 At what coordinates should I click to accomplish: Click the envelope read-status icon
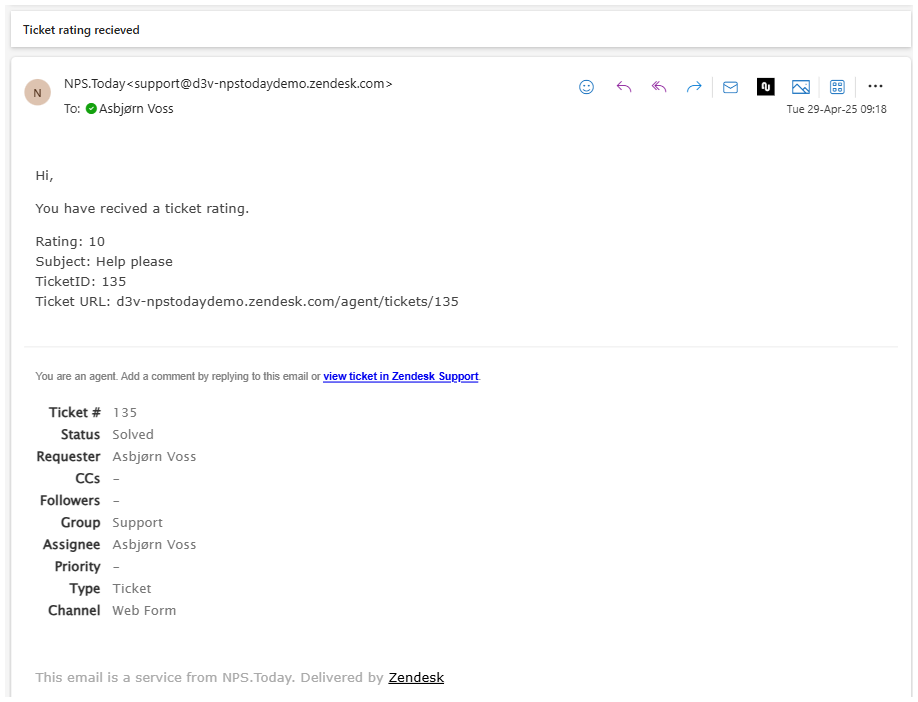pyautogui.click(x=729, y=87)
